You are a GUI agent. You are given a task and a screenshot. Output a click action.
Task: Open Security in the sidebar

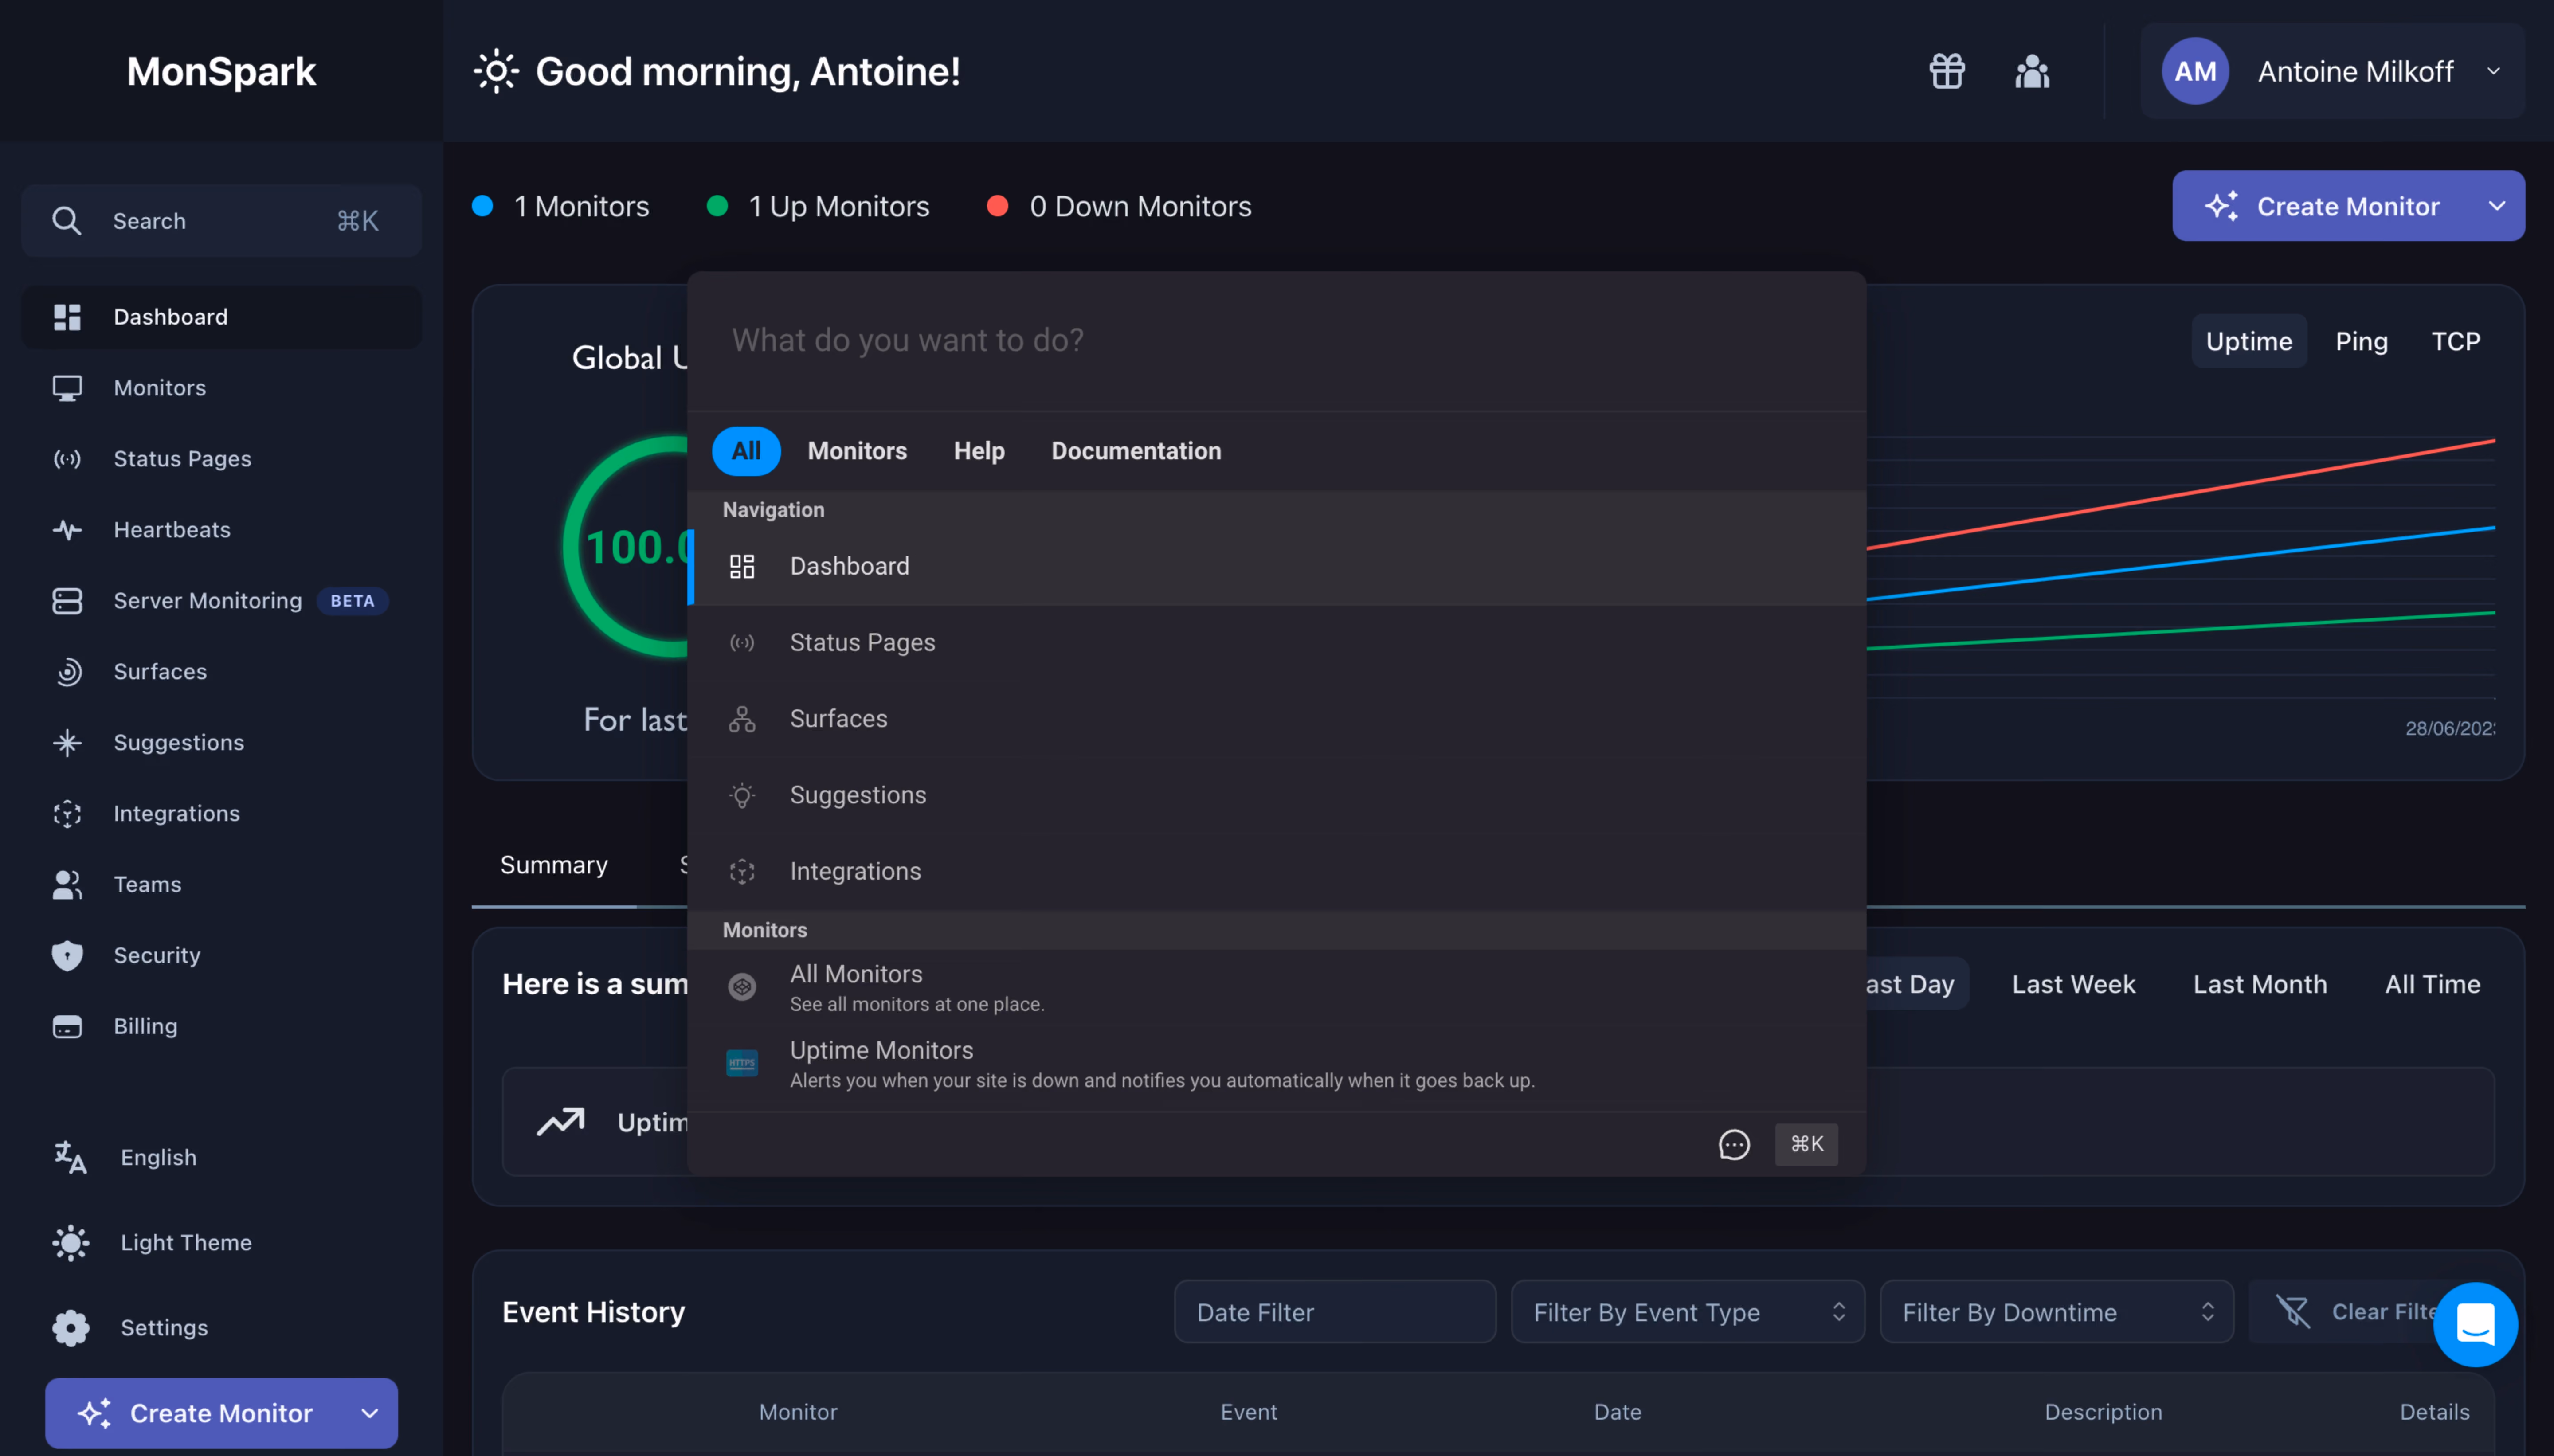click(221, 956)
